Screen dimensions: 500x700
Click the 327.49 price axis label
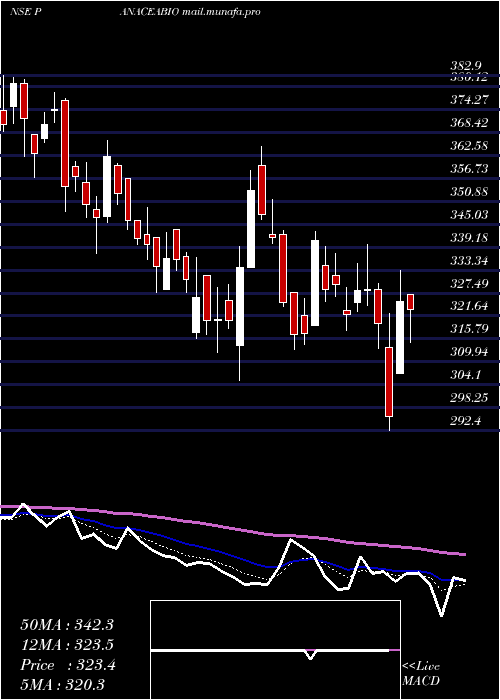pos(469,283)
